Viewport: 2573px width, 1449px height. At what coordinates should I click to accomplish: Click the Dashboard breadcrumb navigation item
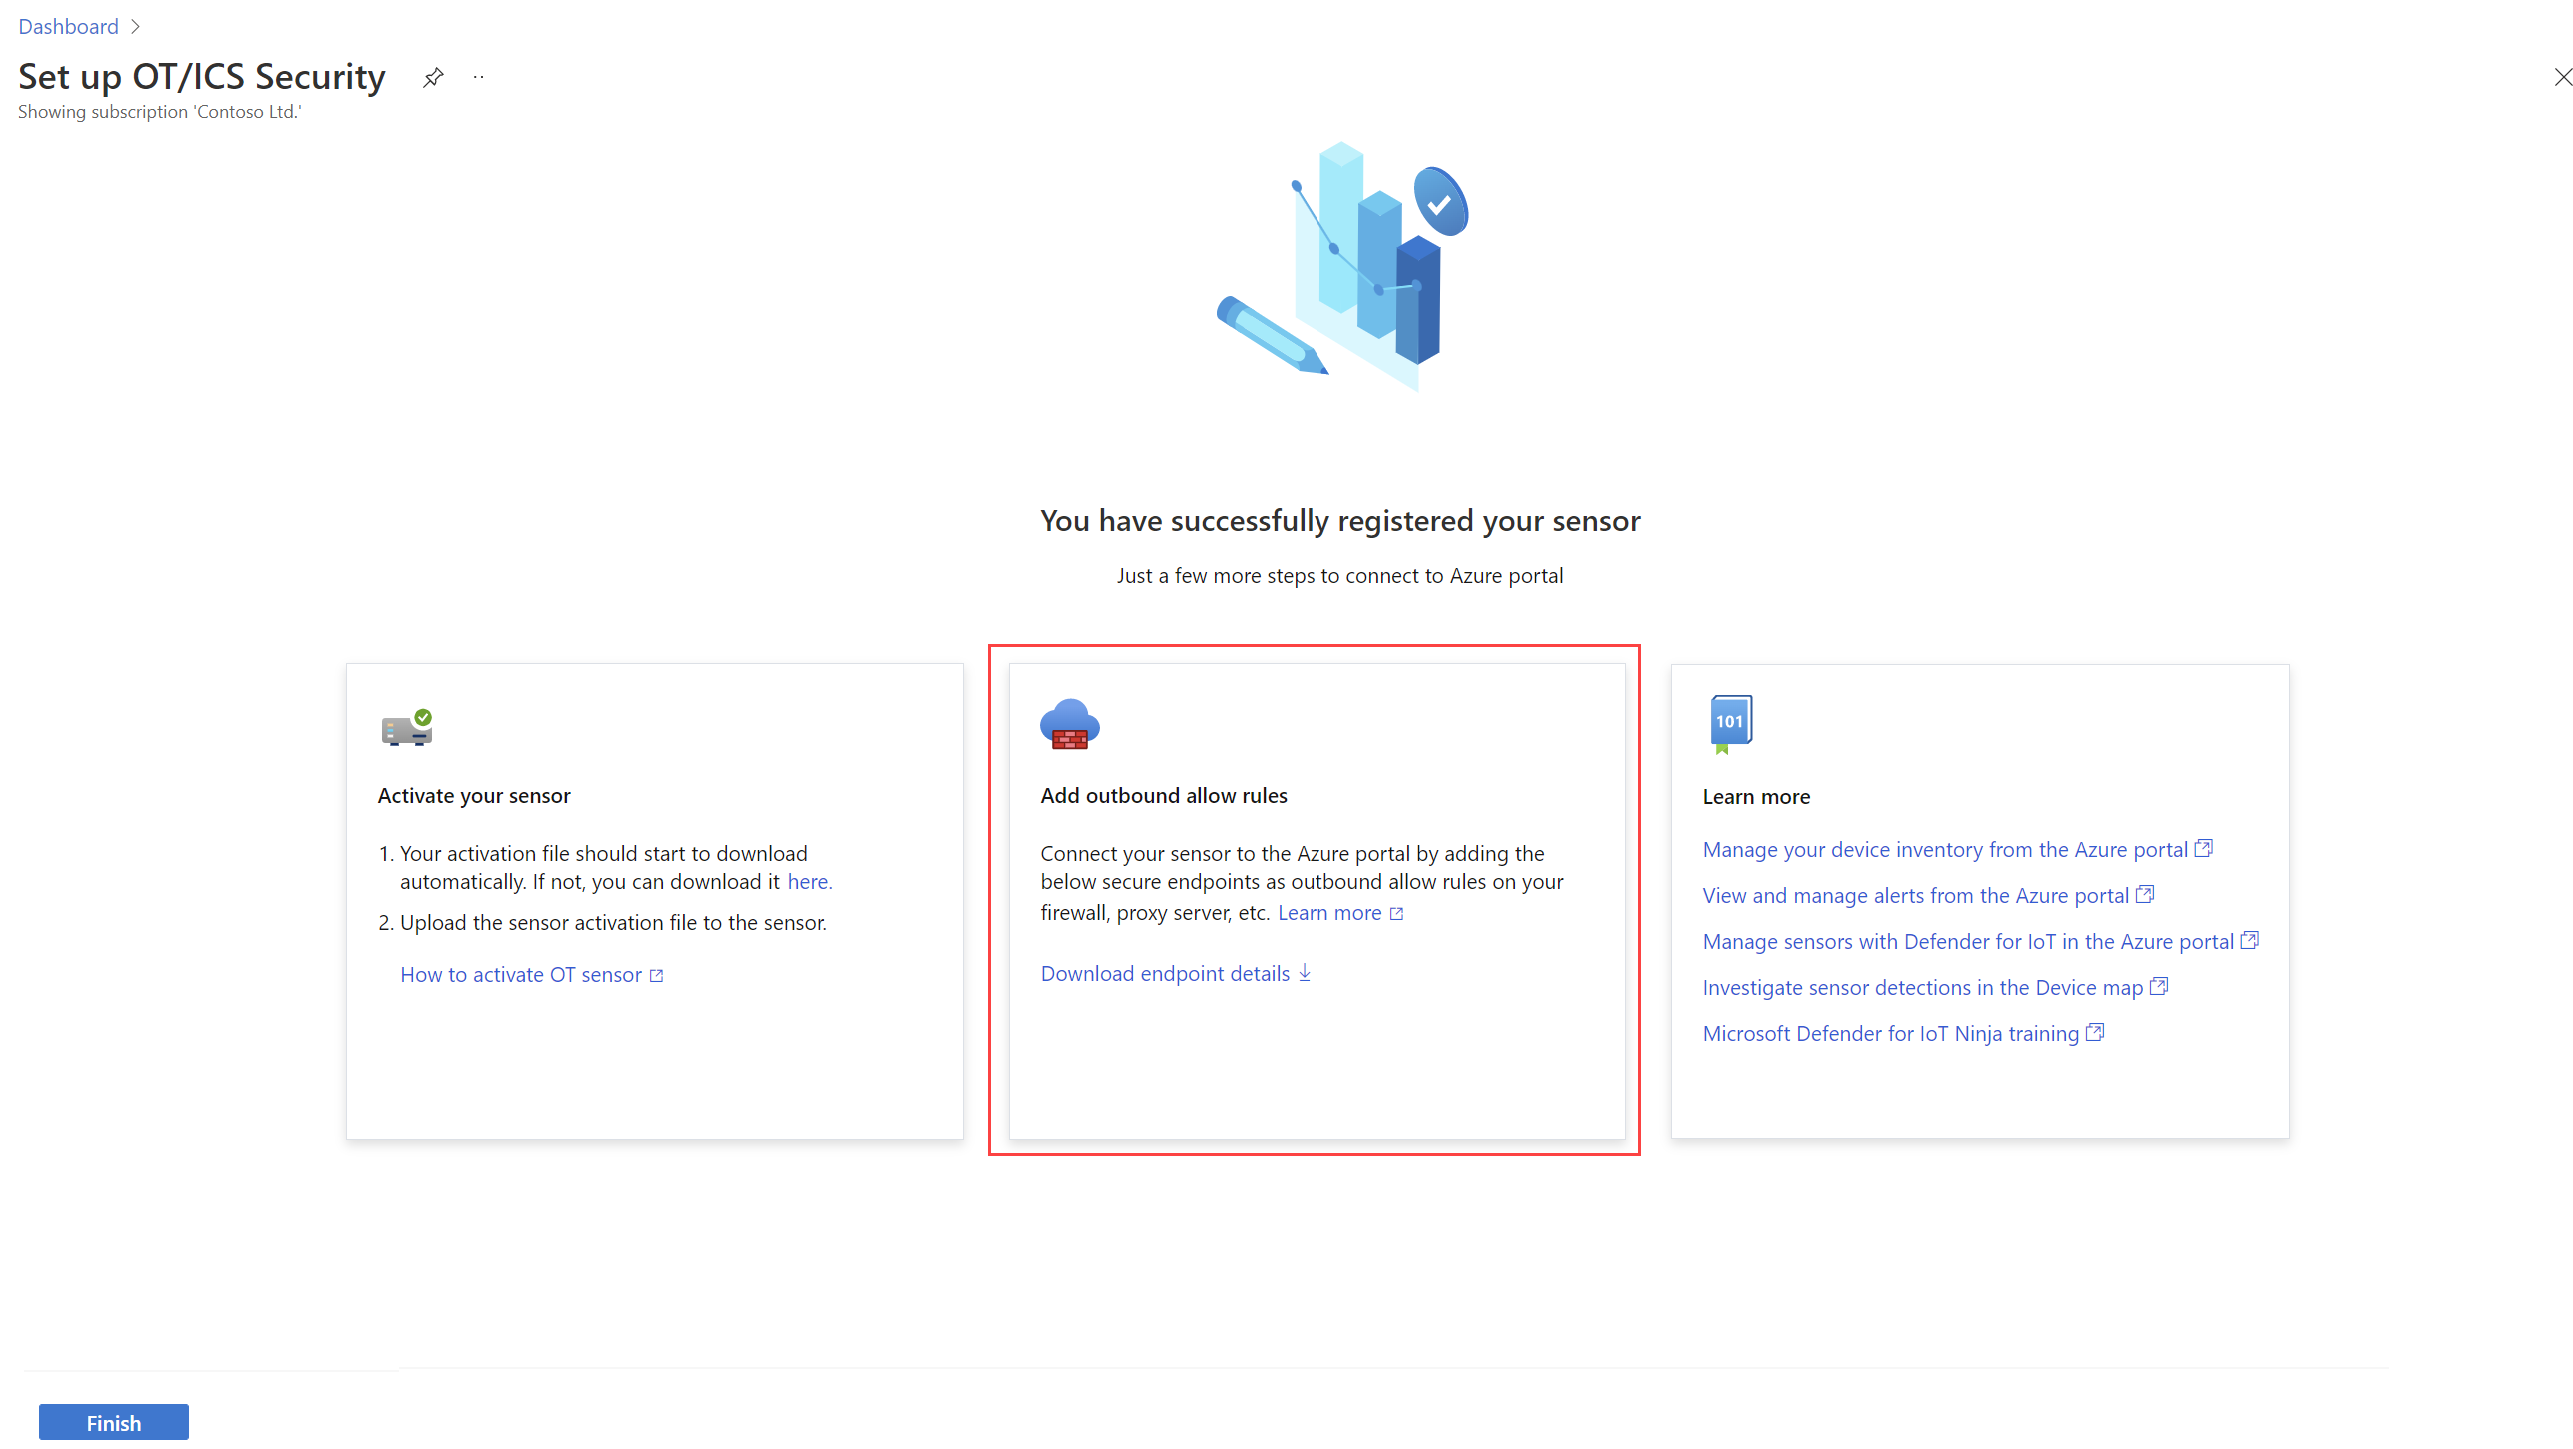[x=67, y=25]
